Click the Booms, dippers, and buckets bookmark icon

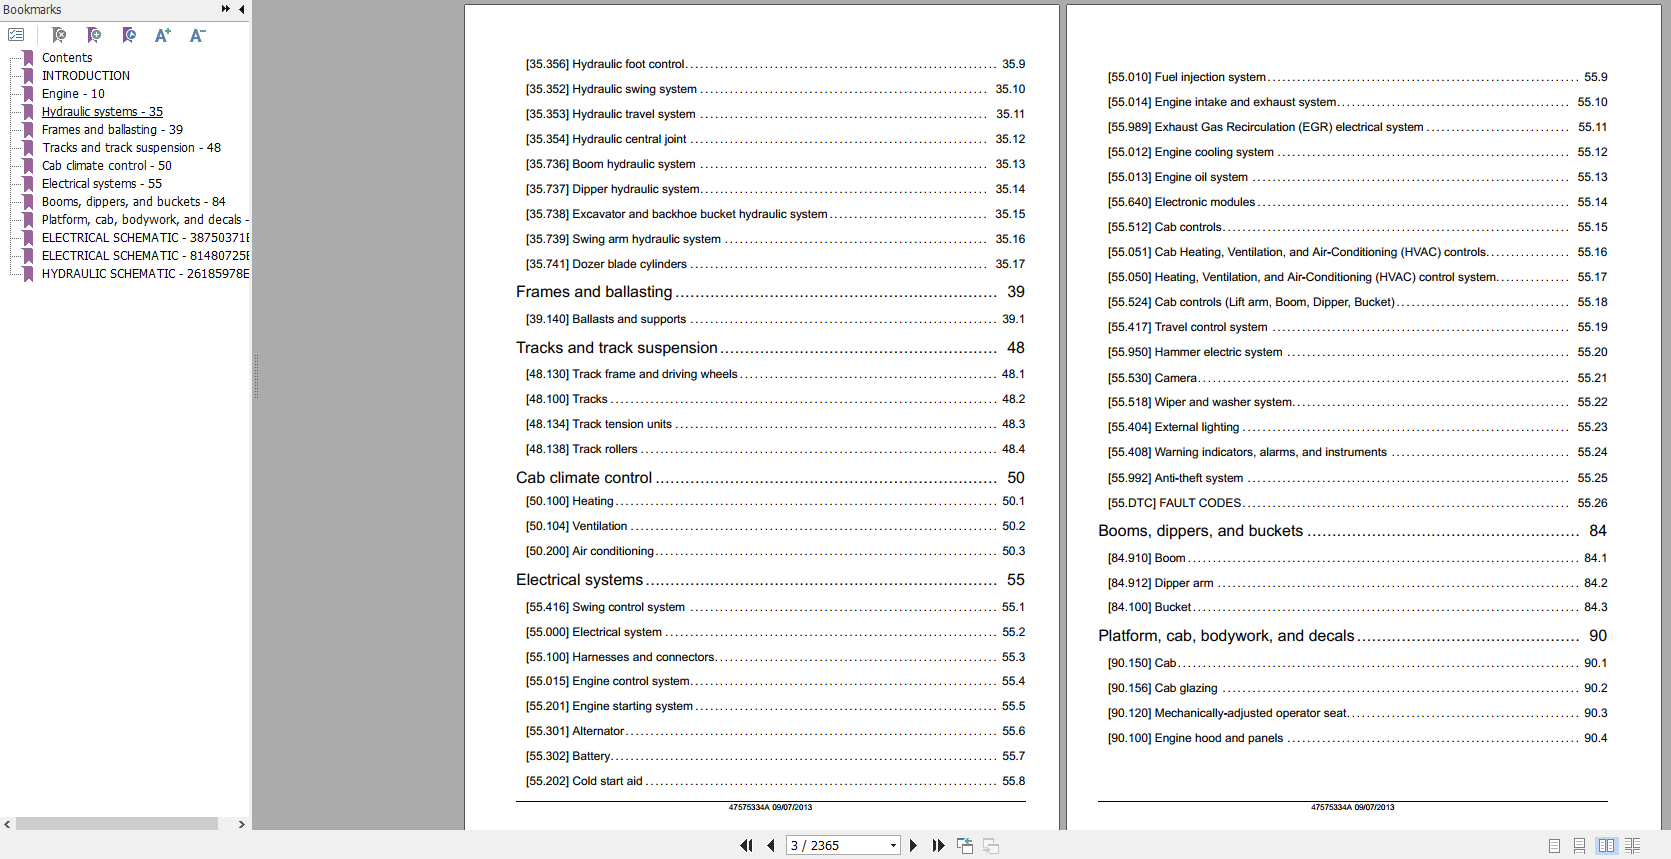(28, 202)
